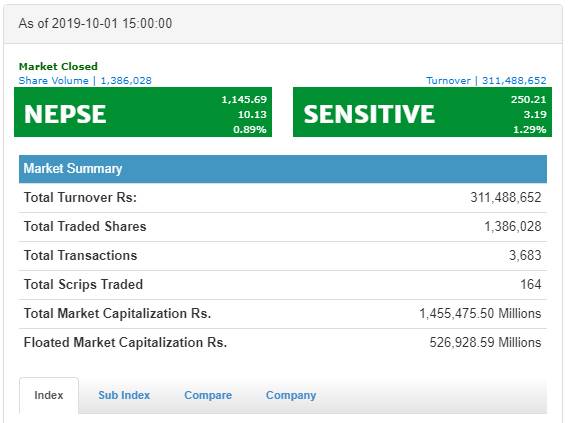Click the SENSITIVE point change 3.19
569x423 pixels.
click(x=535, y=115)
